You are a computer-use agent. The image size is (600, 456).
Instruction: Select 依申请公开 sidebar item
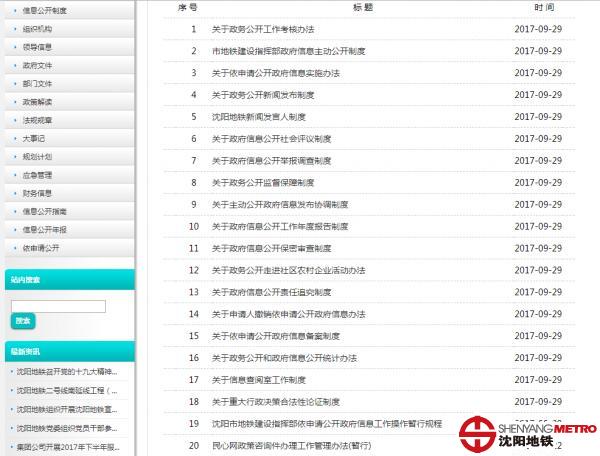[x=41, y=248]
